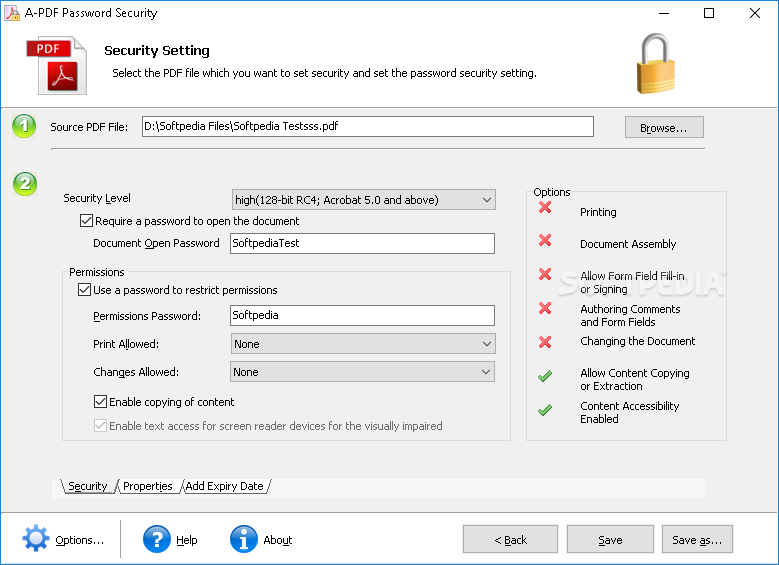The image size is (779, 565).
Task: Click the Security Setting heading
Action: click(157, 51)
